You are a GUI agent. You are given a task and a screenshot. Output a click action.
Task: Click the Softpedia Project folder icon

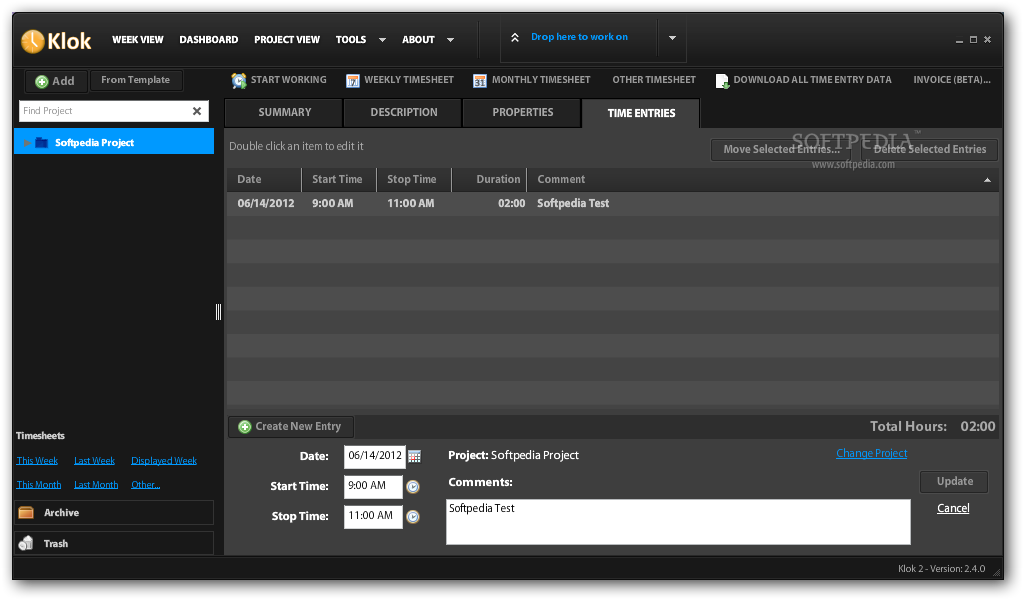tap(42, 142)
